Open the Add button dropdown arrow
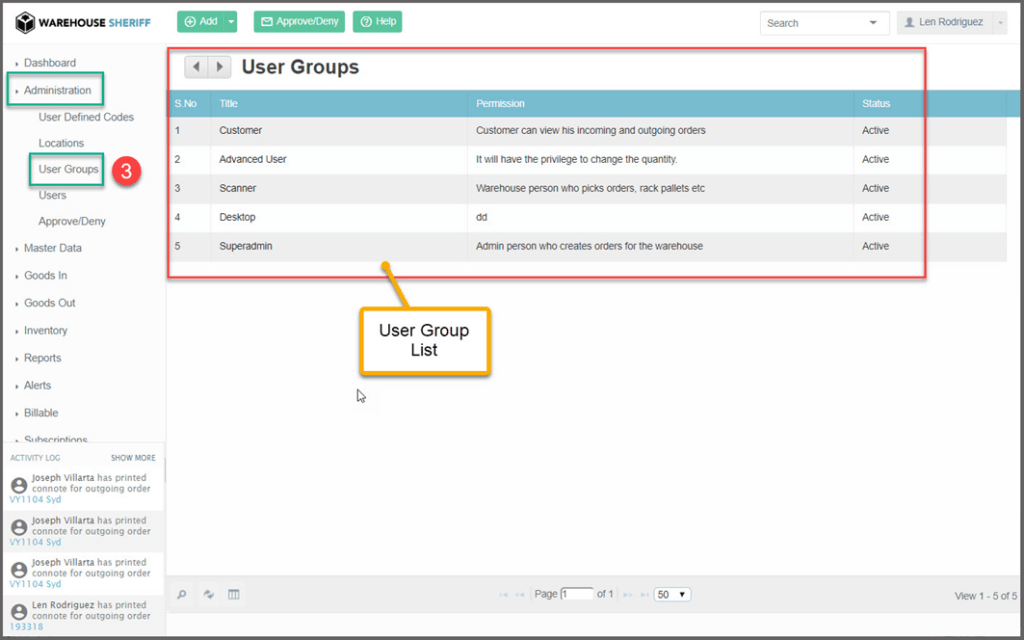 (x=231, y=22)
